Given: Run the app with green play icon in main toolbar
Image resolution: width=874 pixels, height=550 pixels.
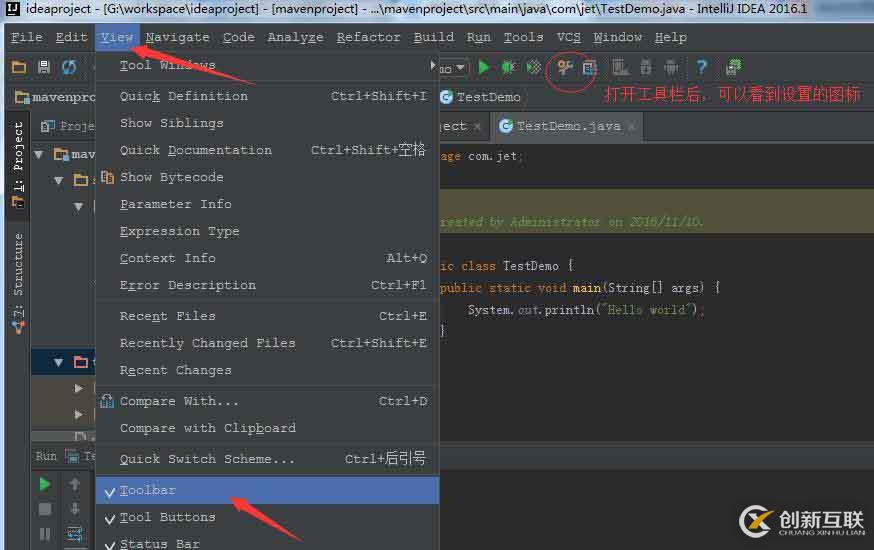Looking at the screenshot, I should 484,68.
